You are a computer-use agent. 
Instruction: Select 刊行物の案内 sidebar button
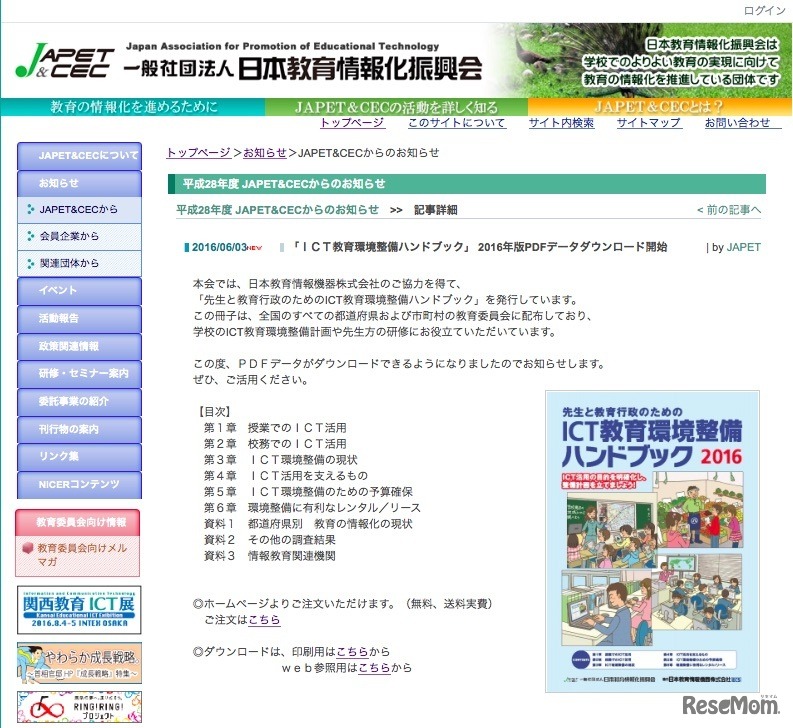79,430
